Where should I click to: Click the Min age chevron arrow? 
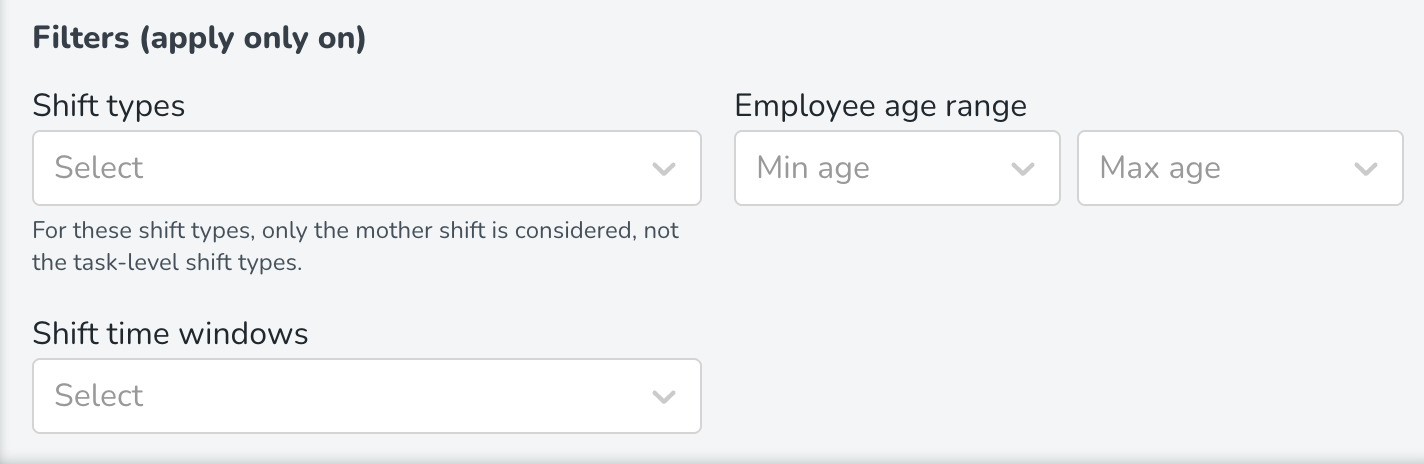point(1022,169)
